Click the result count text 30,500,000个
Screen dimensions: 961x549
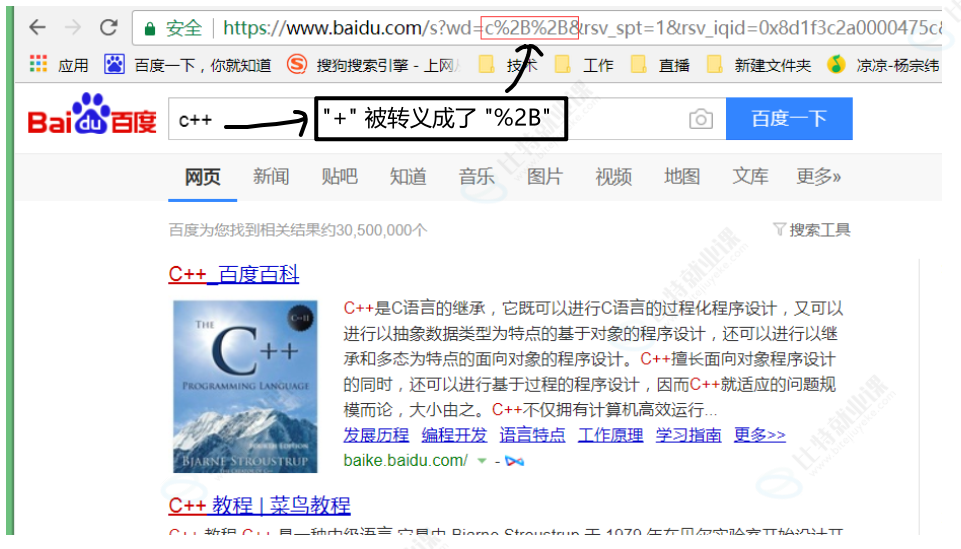(381, 230)
